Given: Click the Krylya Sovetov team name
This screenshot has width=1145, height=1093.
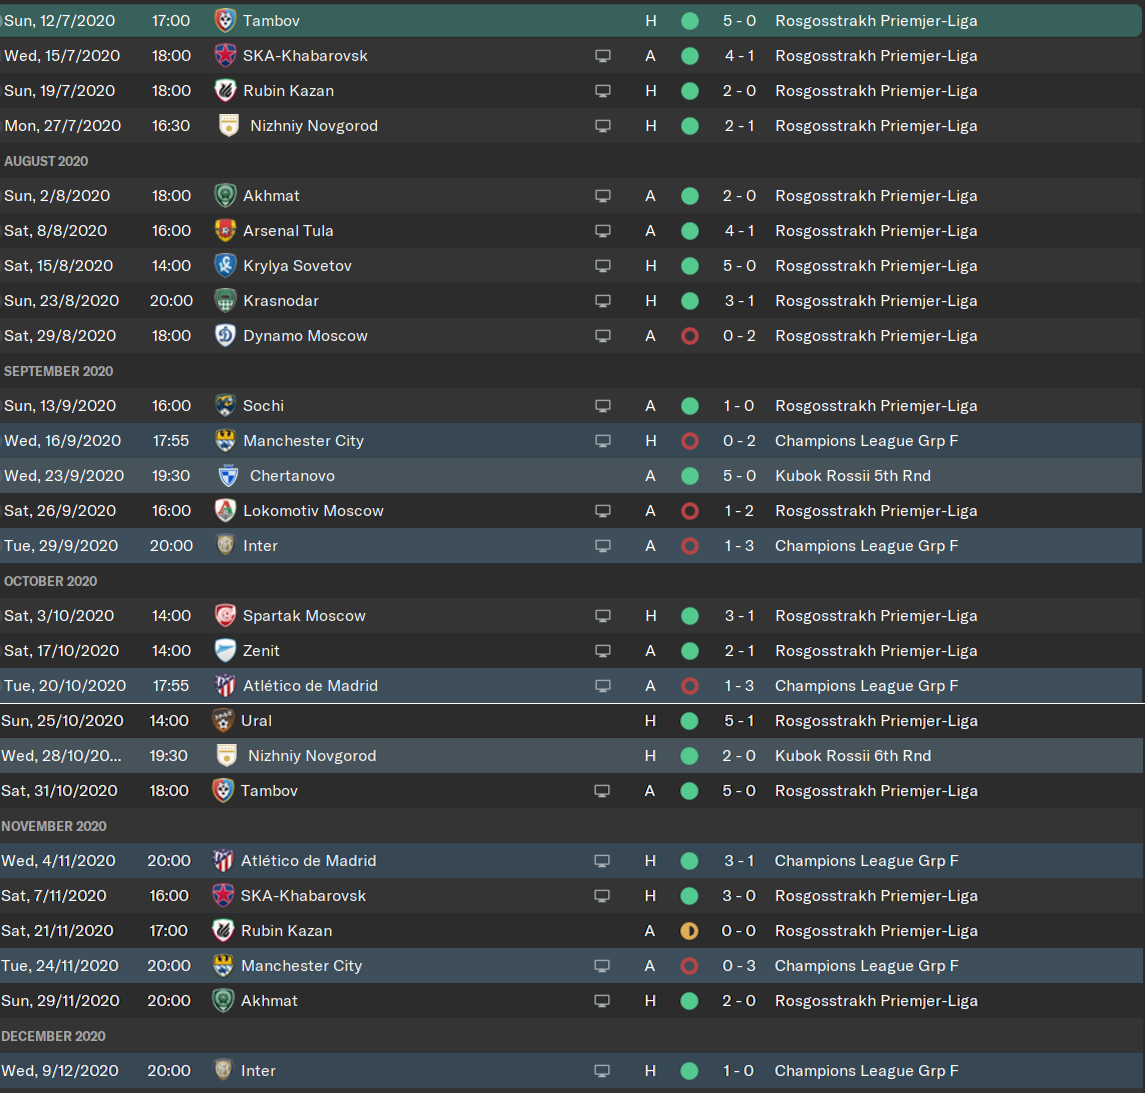Looking at the screenshot, I should tap(297, 266).
